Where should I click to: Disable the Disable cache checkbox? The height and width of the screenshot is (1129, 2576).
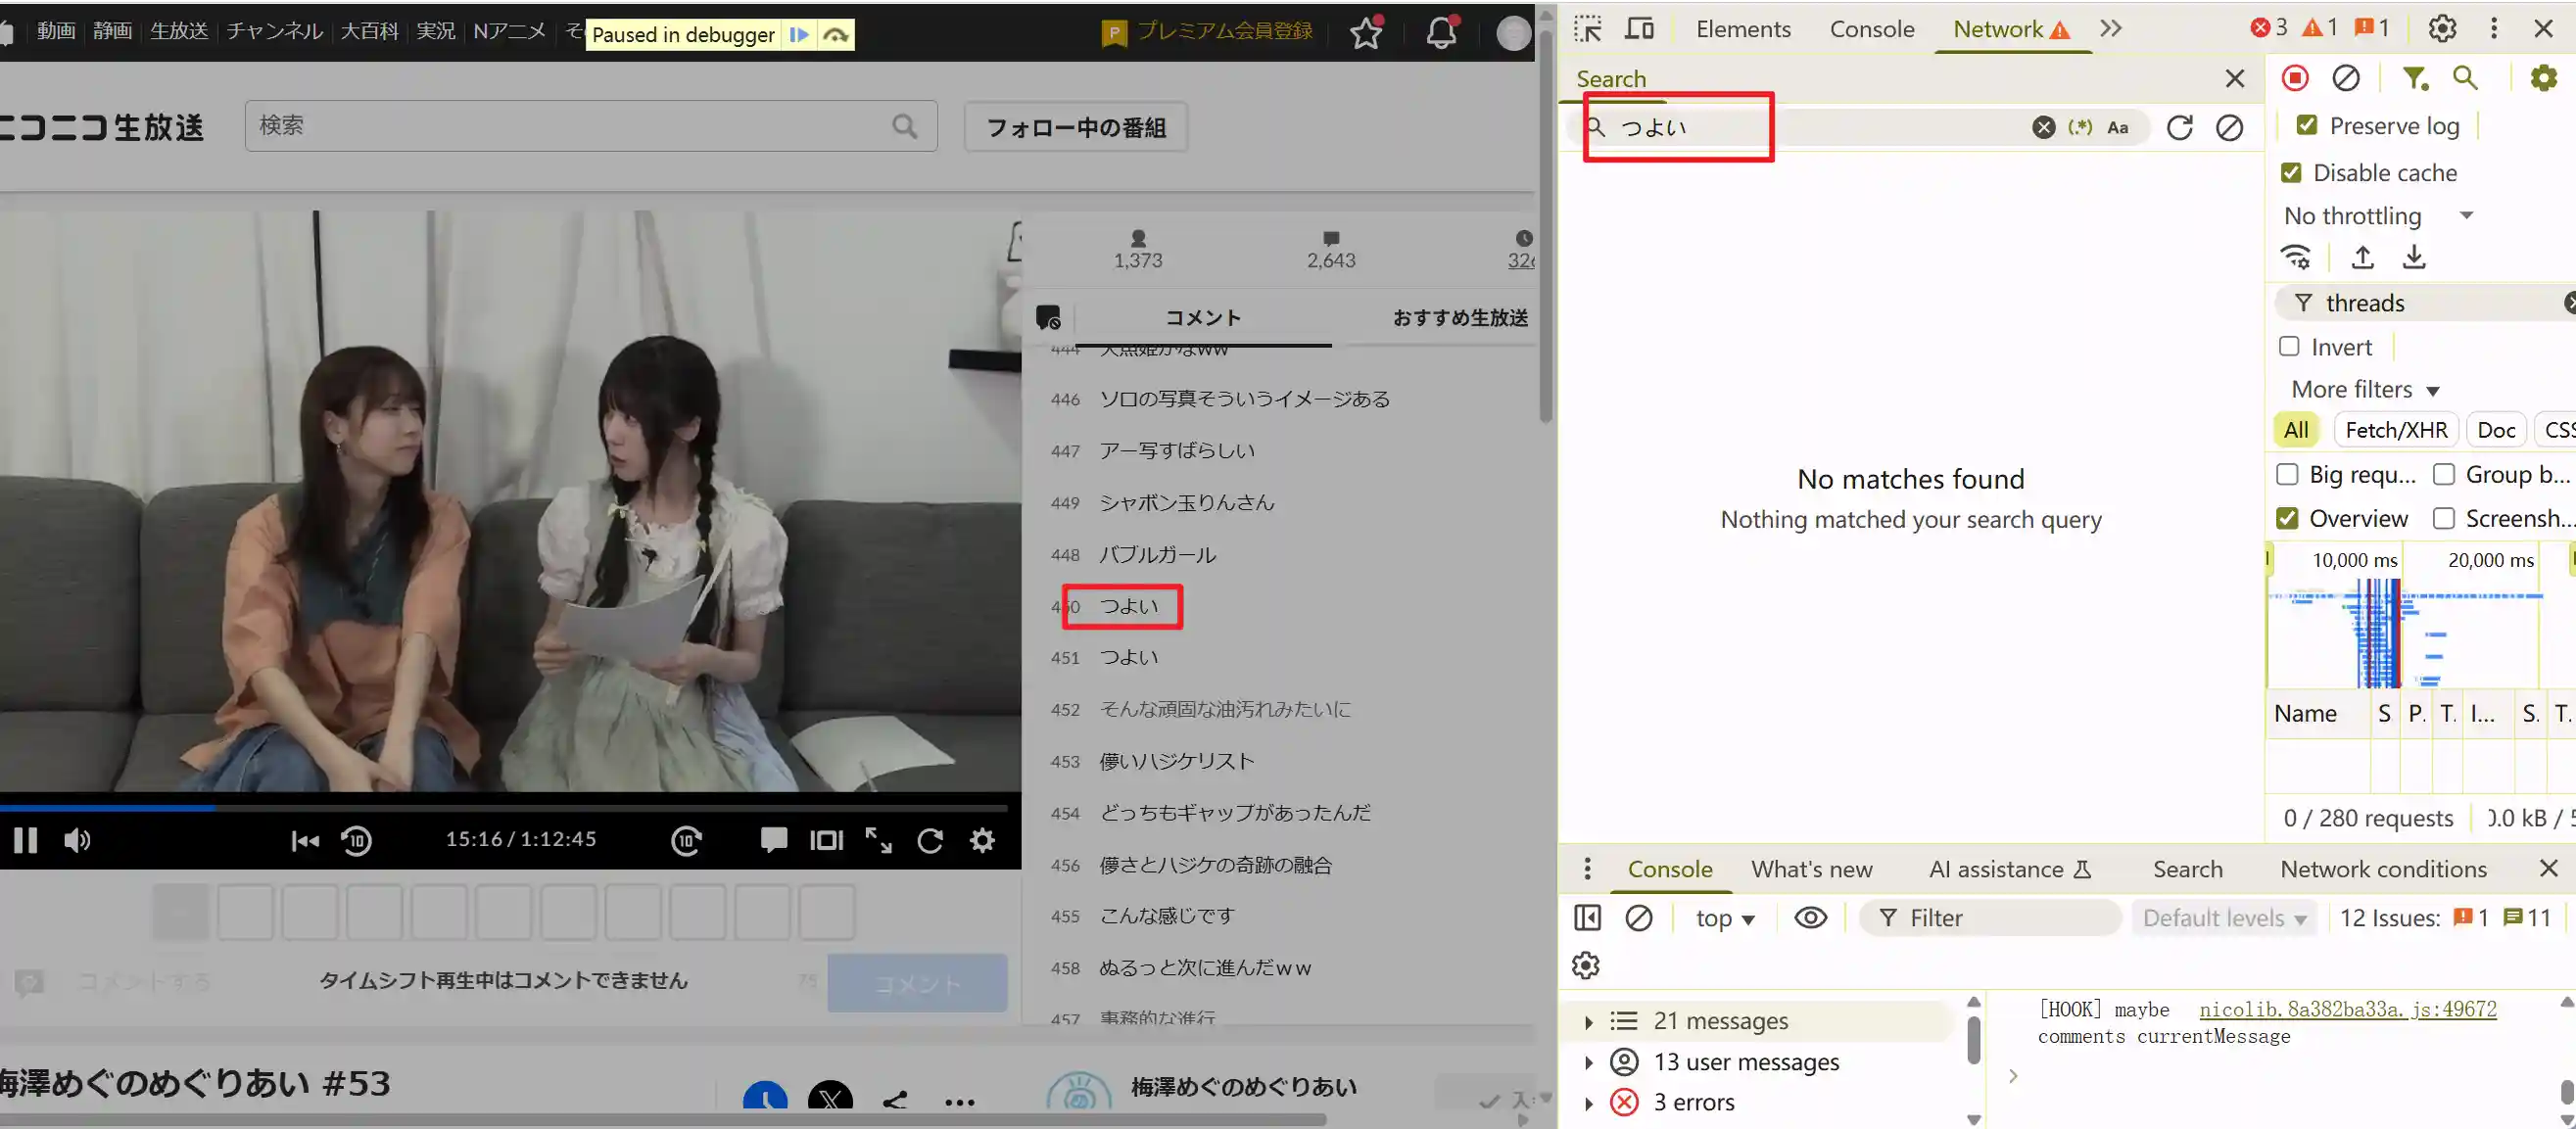pos(2291,172)
